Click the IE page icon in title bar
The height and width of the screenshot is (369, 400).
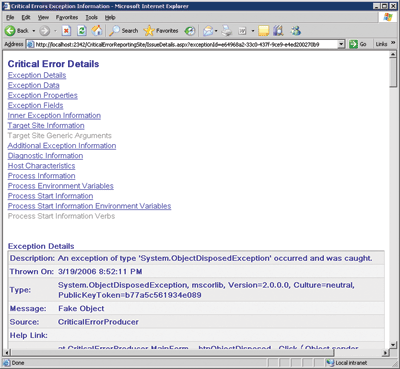pos(6,6)
